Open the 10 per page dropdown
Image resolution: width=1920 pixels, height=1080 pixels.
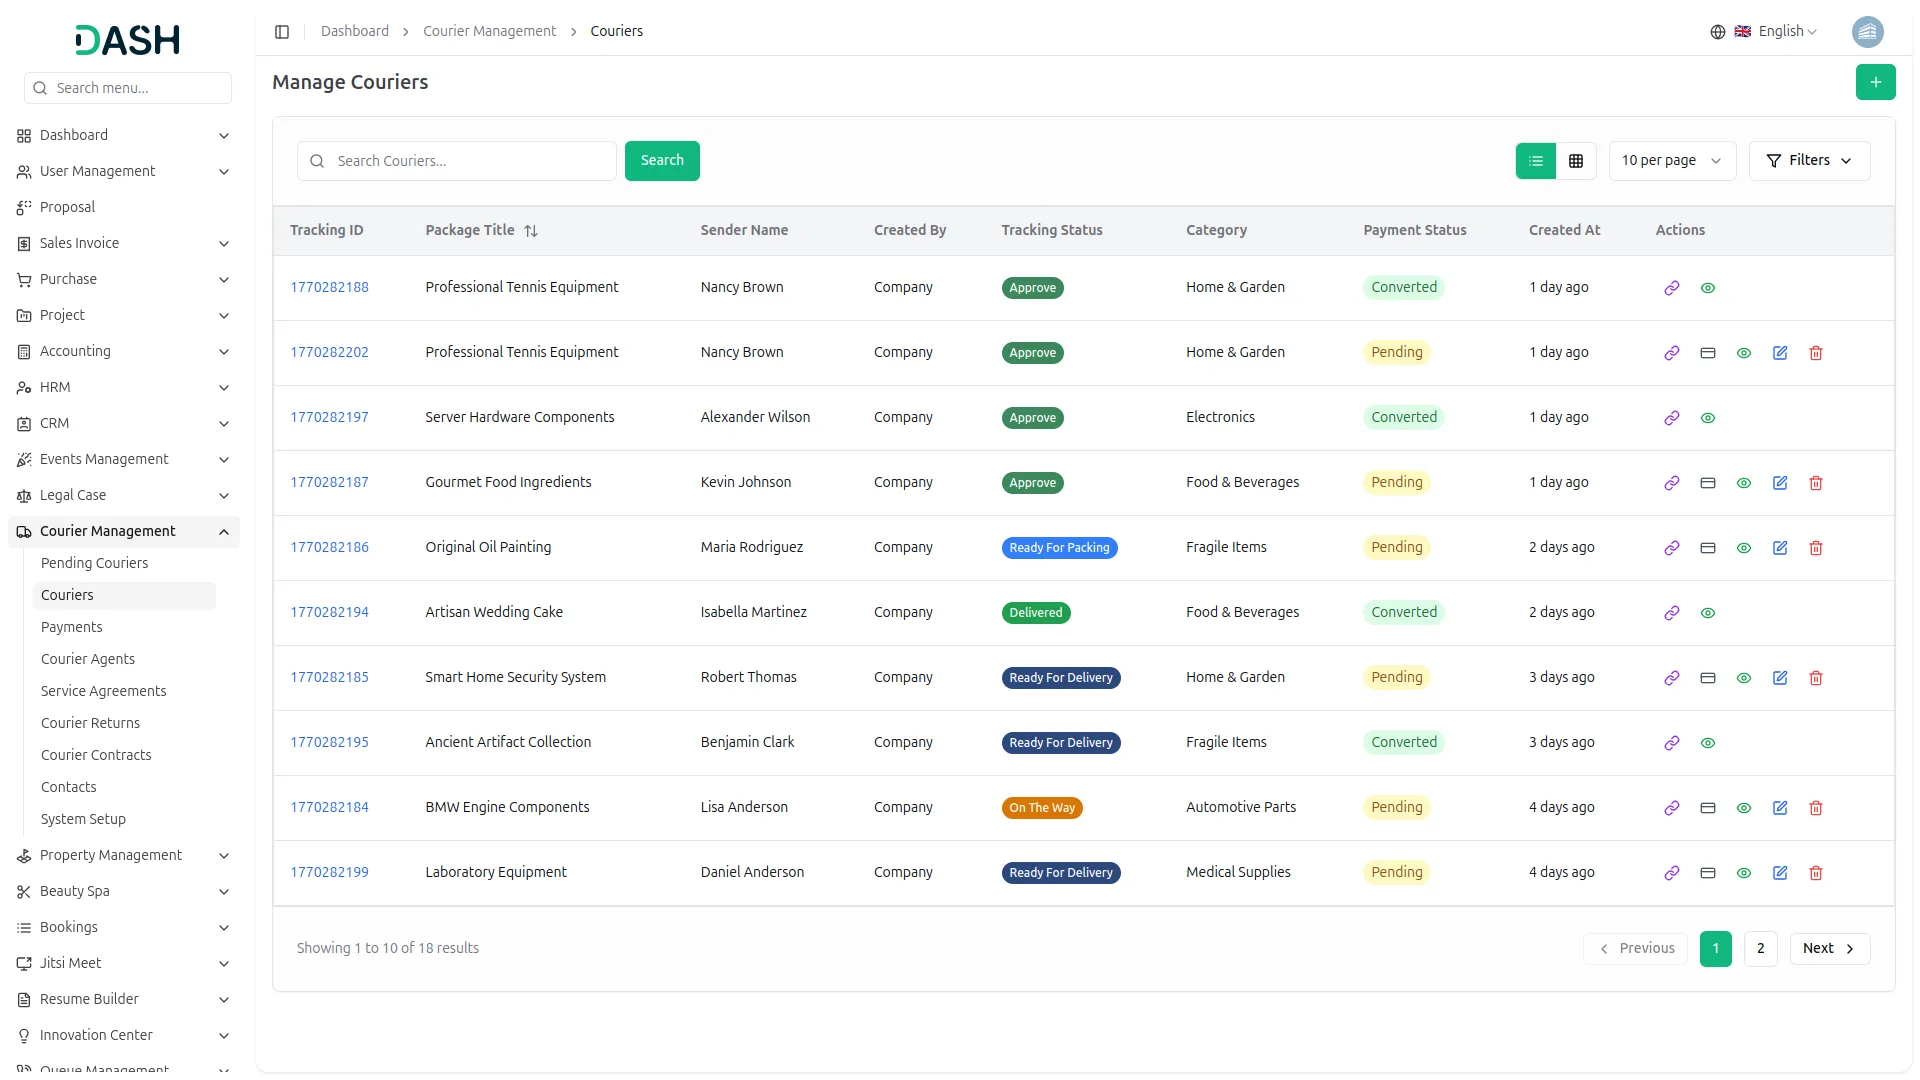(x=1671, y=161)
